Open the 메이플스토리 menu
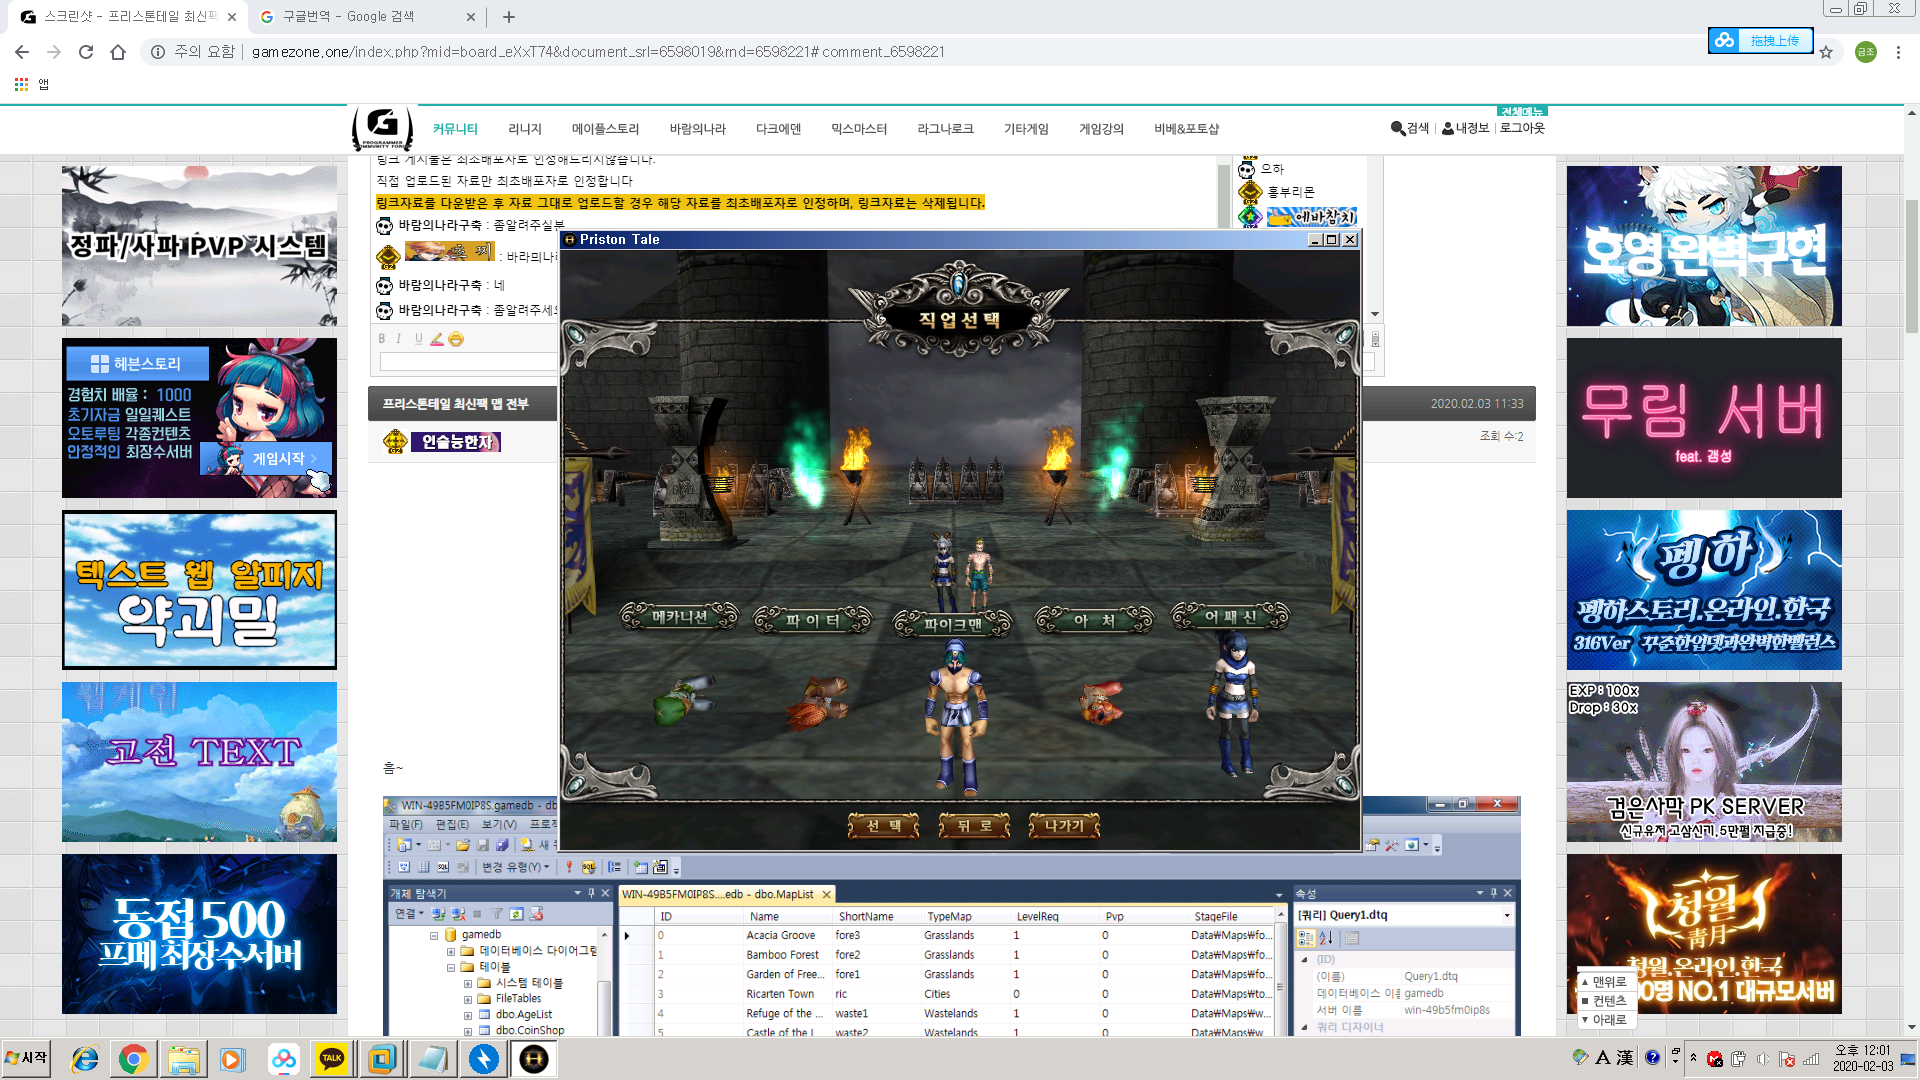The height and width of the screenshot is (1080, 1920). click(605, 129)
